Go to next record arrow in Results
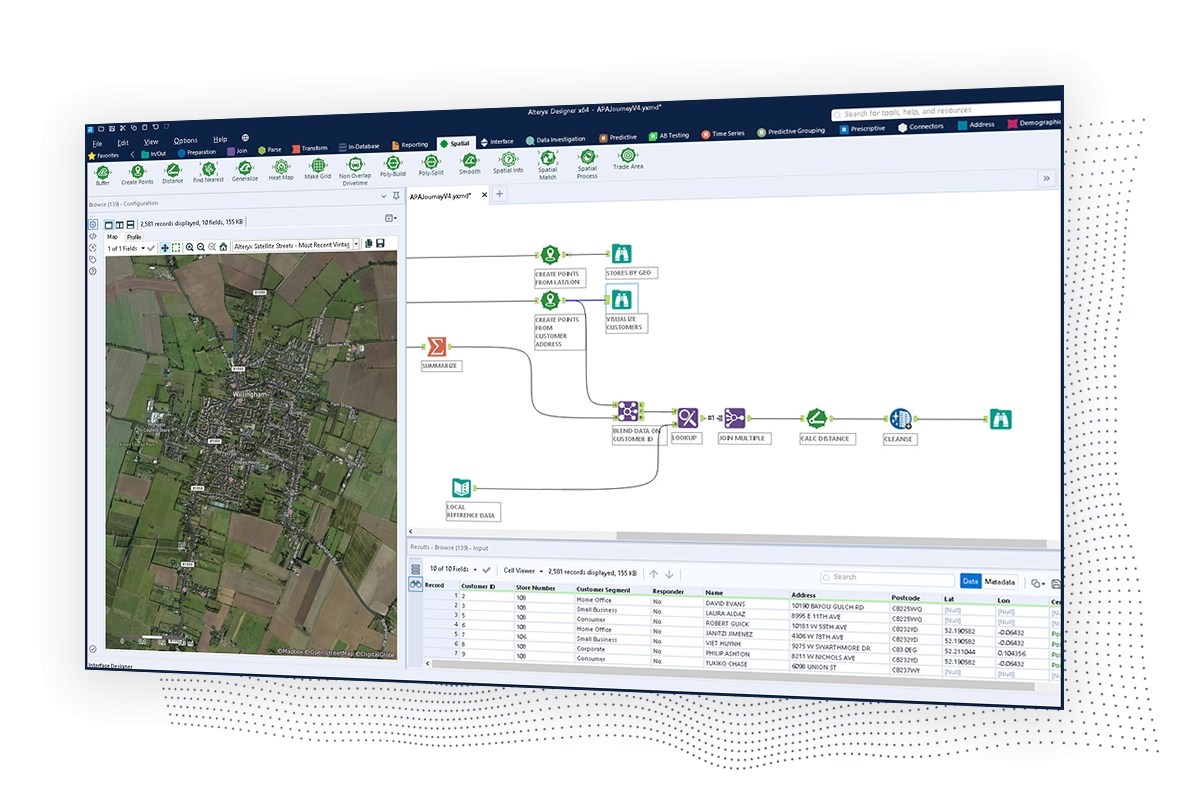Image resolution: width=1179 pixels, height=797 pixels. pos(669,574)
